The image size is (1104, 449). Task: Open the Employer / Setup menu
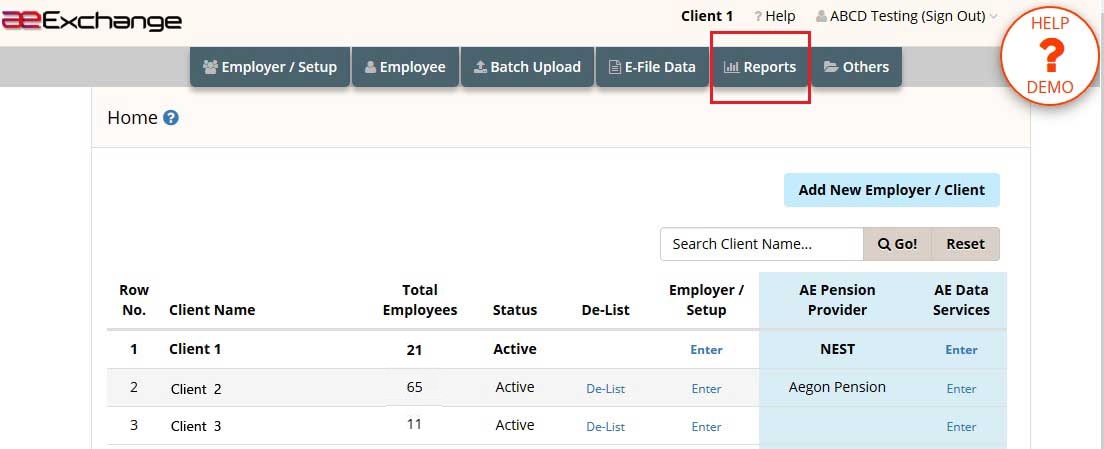pos(270,67)
